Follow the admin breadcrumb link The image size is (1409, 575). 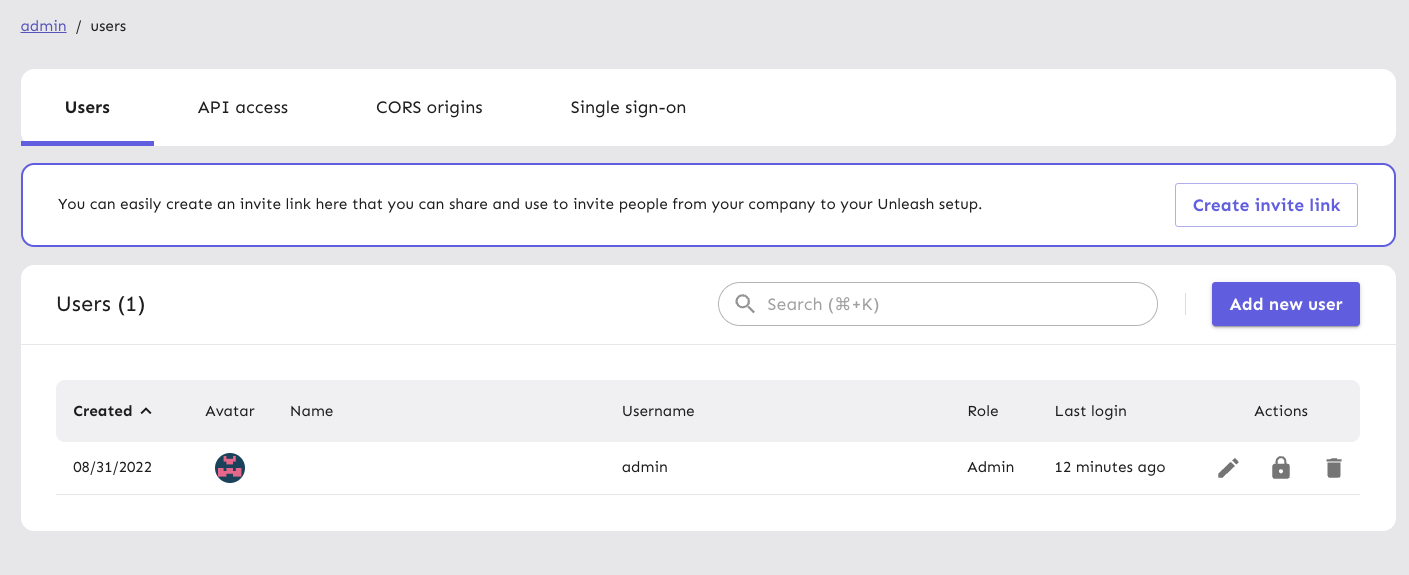[x=44, y=26]
